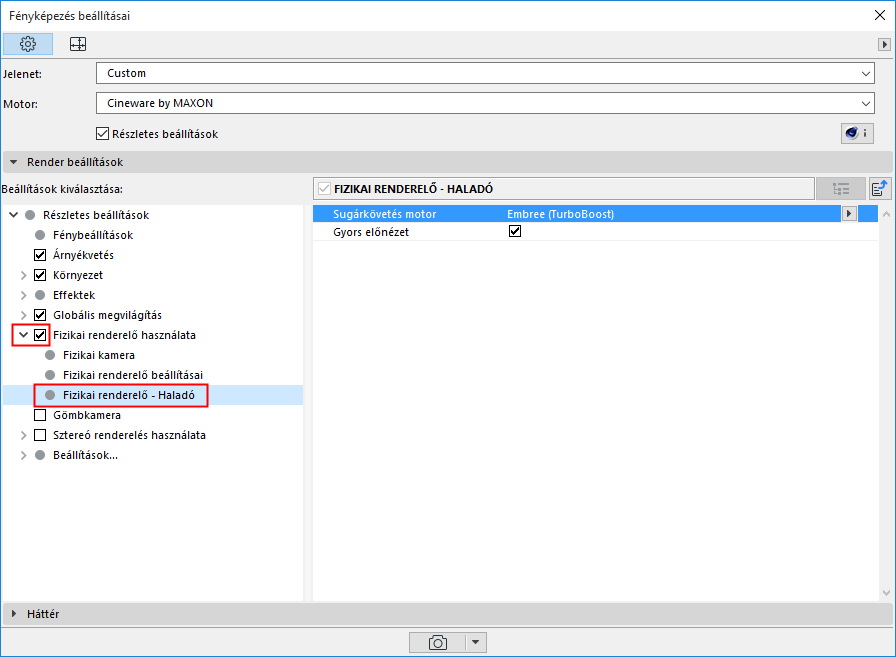Expand the Háttér panel
Viewport: 896px width, 657px height.
14,614
